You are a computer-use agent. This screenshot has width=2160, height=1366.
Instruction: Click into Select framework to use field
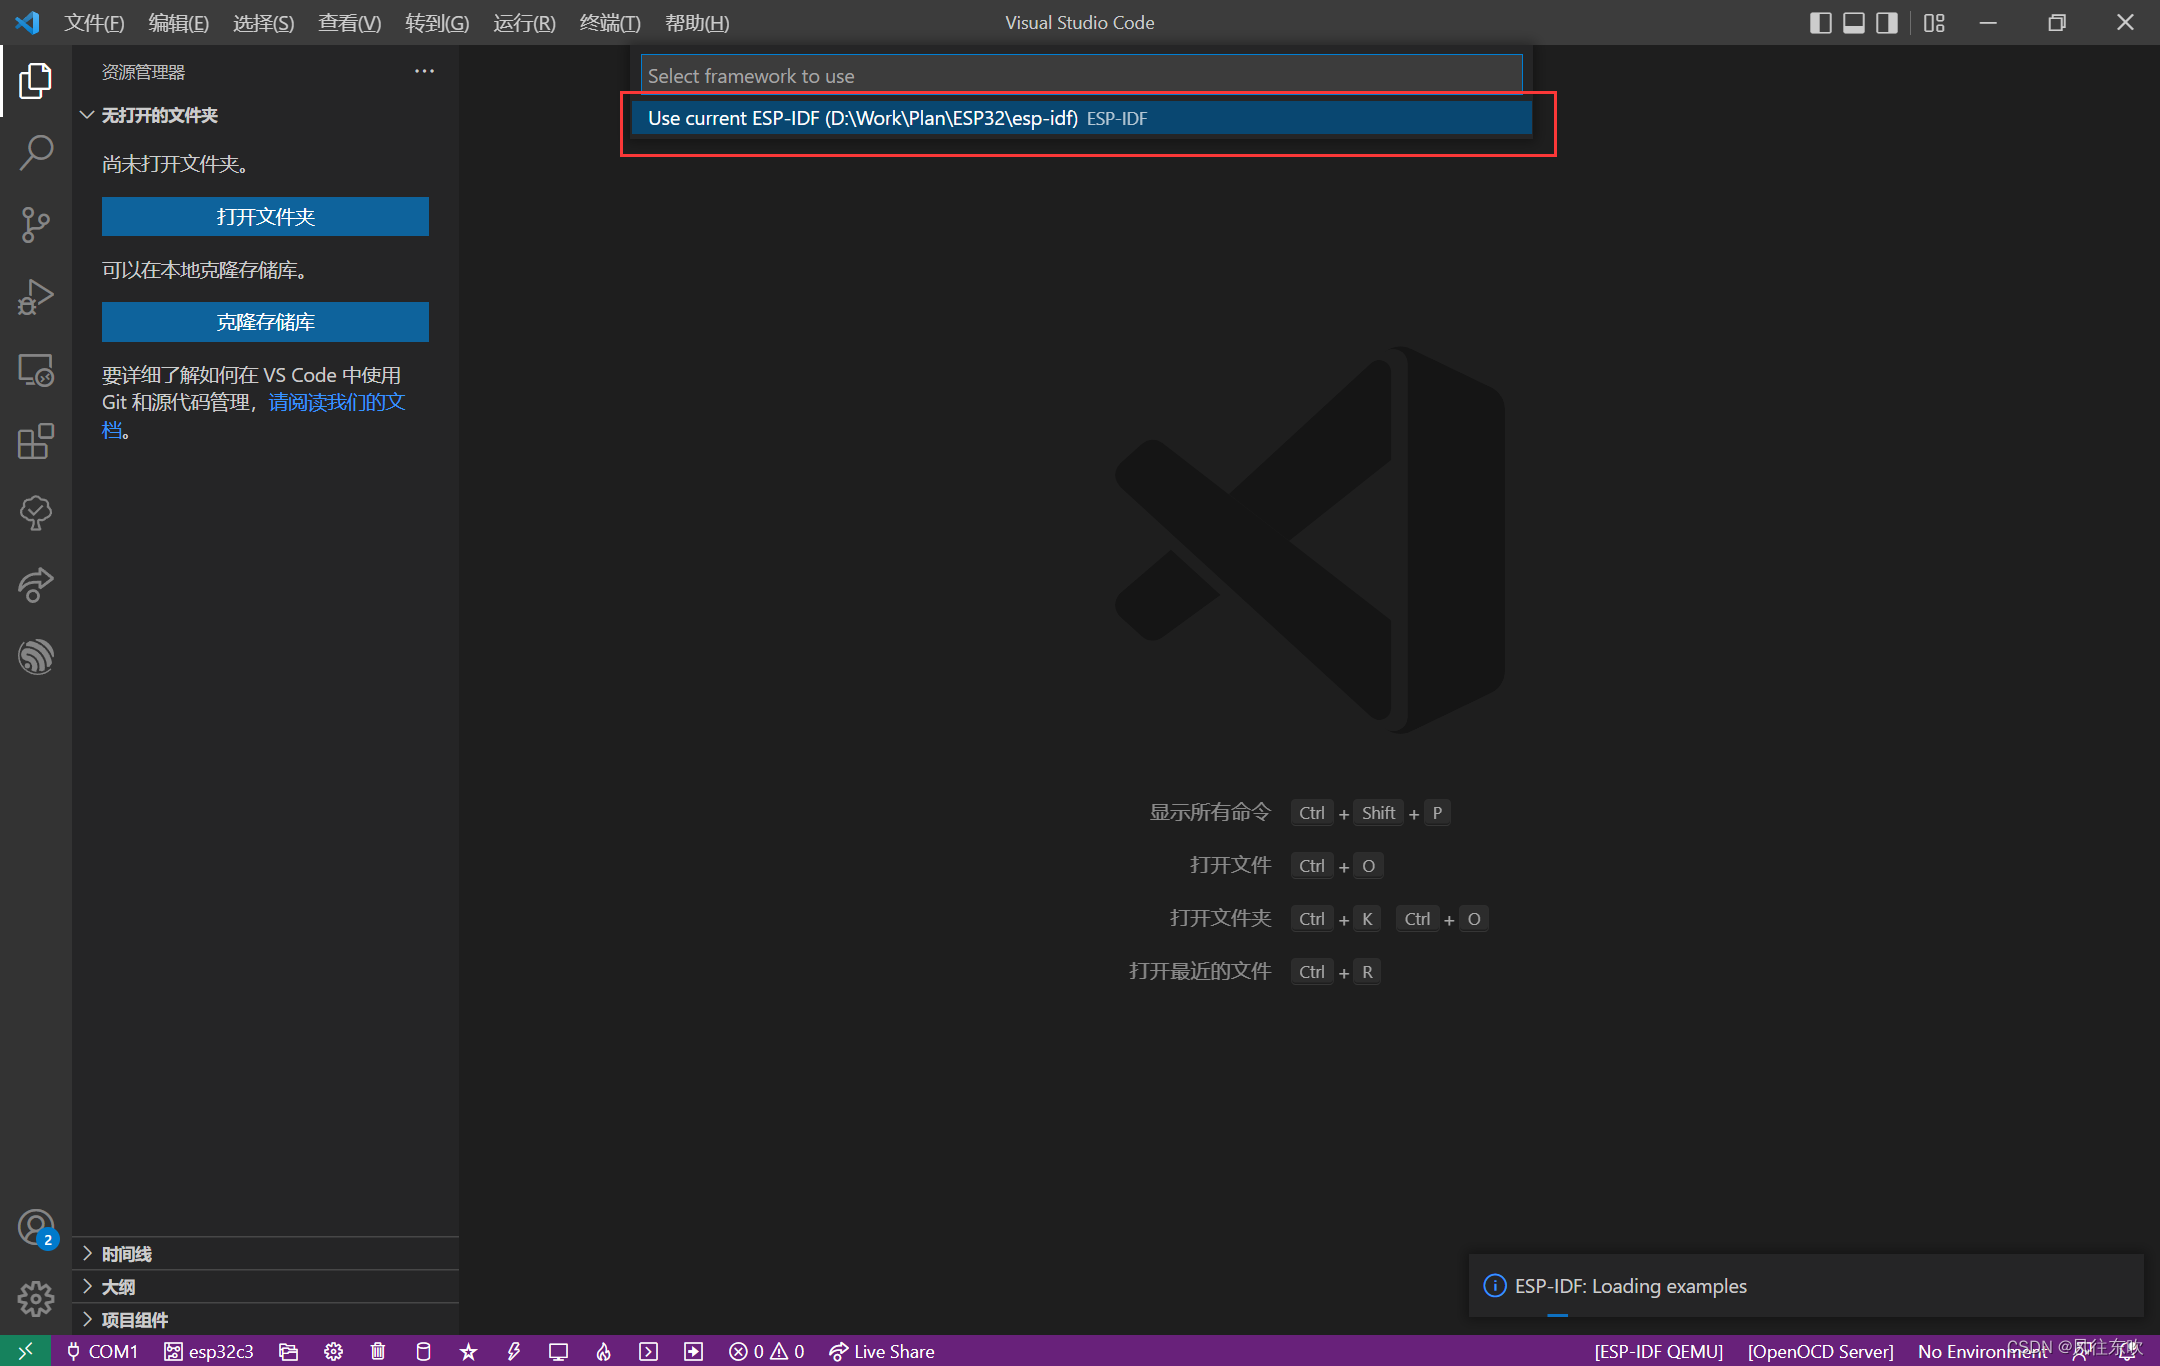pos(1081,75)
